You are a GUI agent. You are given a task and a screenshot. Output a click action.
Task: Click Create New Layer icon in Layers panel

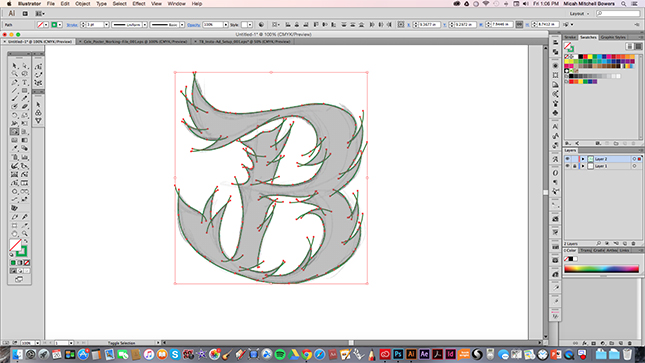625,244
